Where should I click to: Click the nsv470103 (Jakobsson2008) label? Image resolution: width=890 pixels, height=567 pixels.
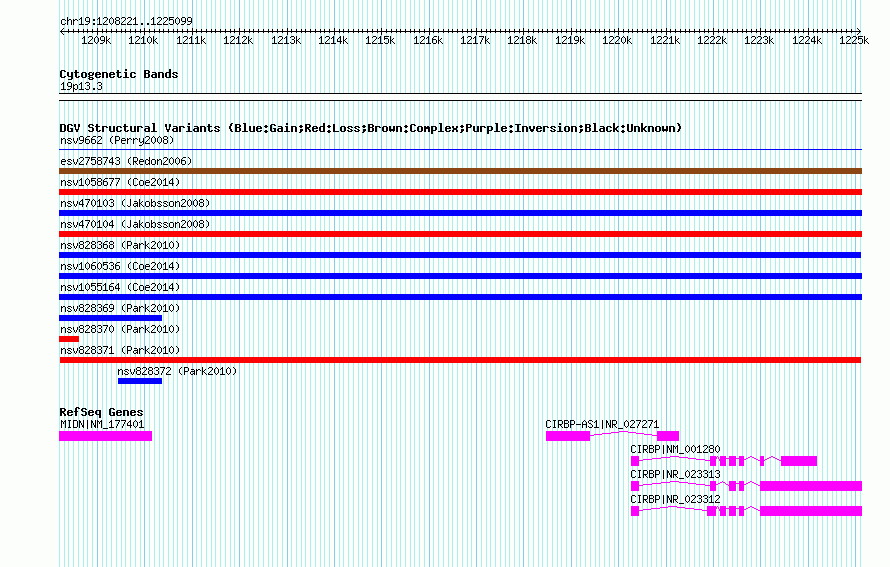point(135,203)
